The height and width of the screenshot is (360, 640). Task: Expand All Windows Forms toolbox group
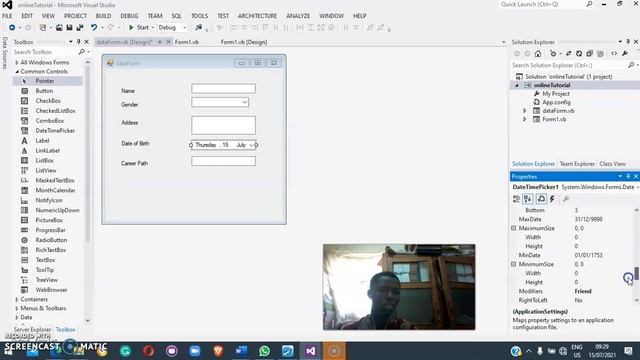point(17,62)
